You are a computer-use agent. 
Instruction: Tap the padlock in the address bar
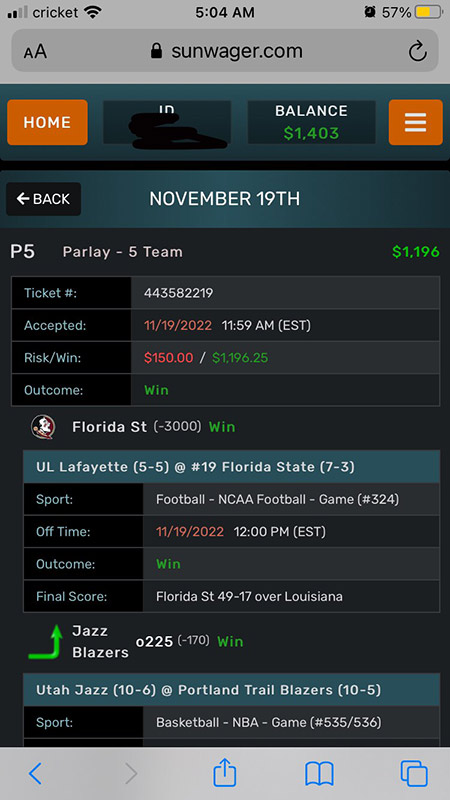[x=157, y=51]
